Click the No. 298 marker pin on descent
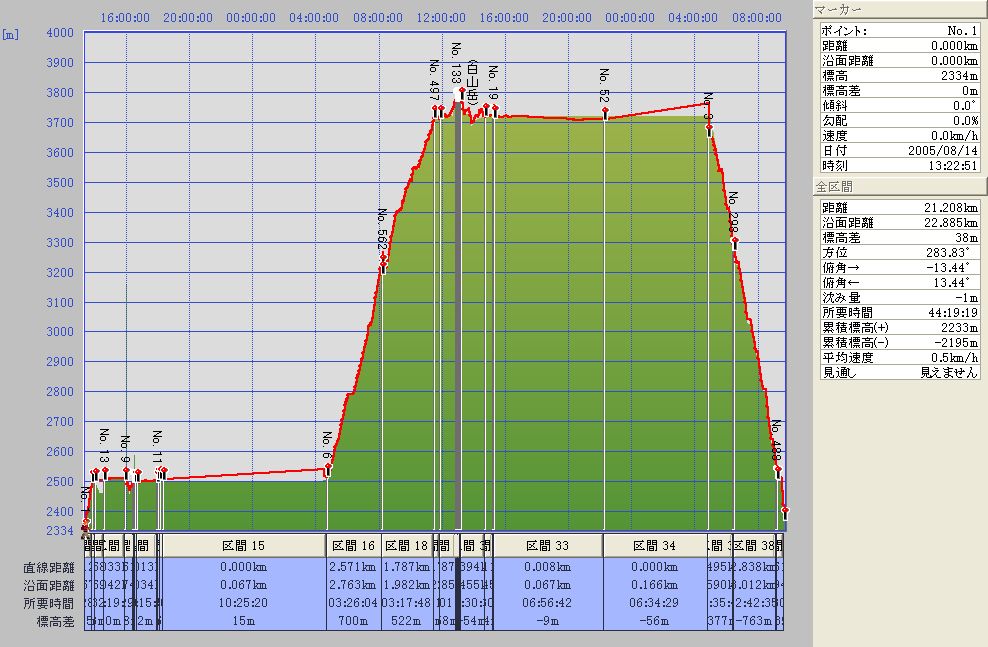 pos(734,241)
